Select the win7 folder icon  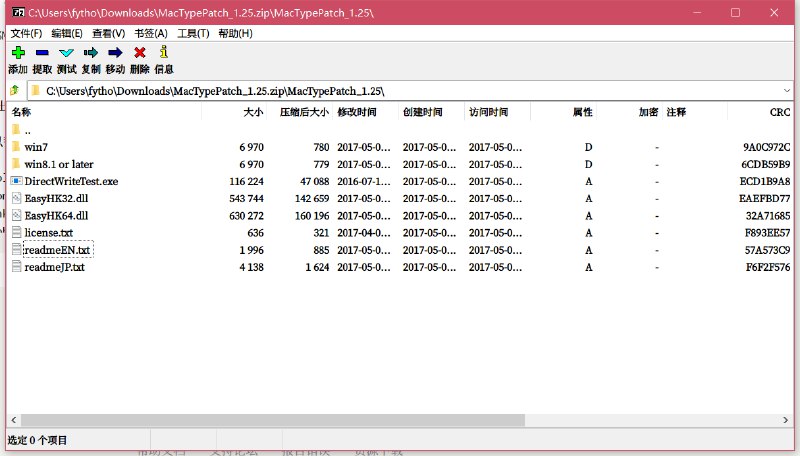pos(16,146)
